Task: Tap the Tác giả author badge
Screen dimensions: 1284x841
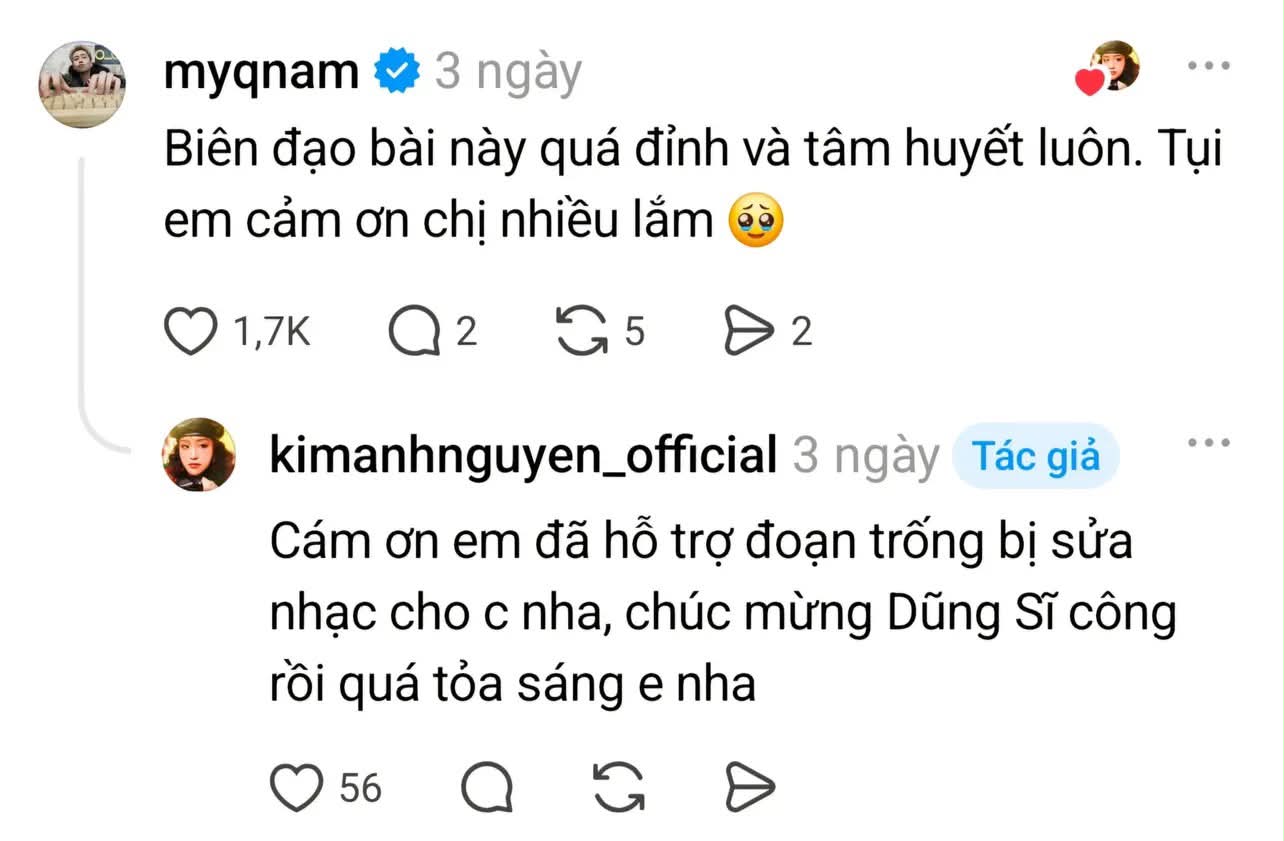Action: [1036, 457]
